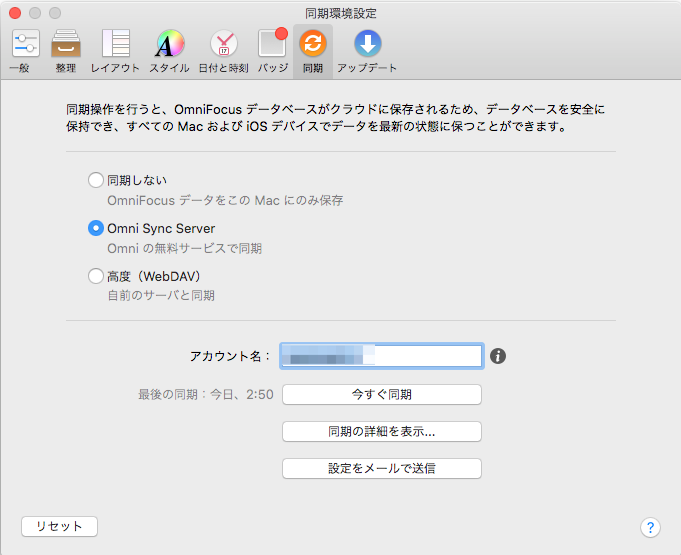Screen dimensions: 681x555
Task: Close the 同期環境設定 window
Action: pyautogui.click(x=15, y=13)
